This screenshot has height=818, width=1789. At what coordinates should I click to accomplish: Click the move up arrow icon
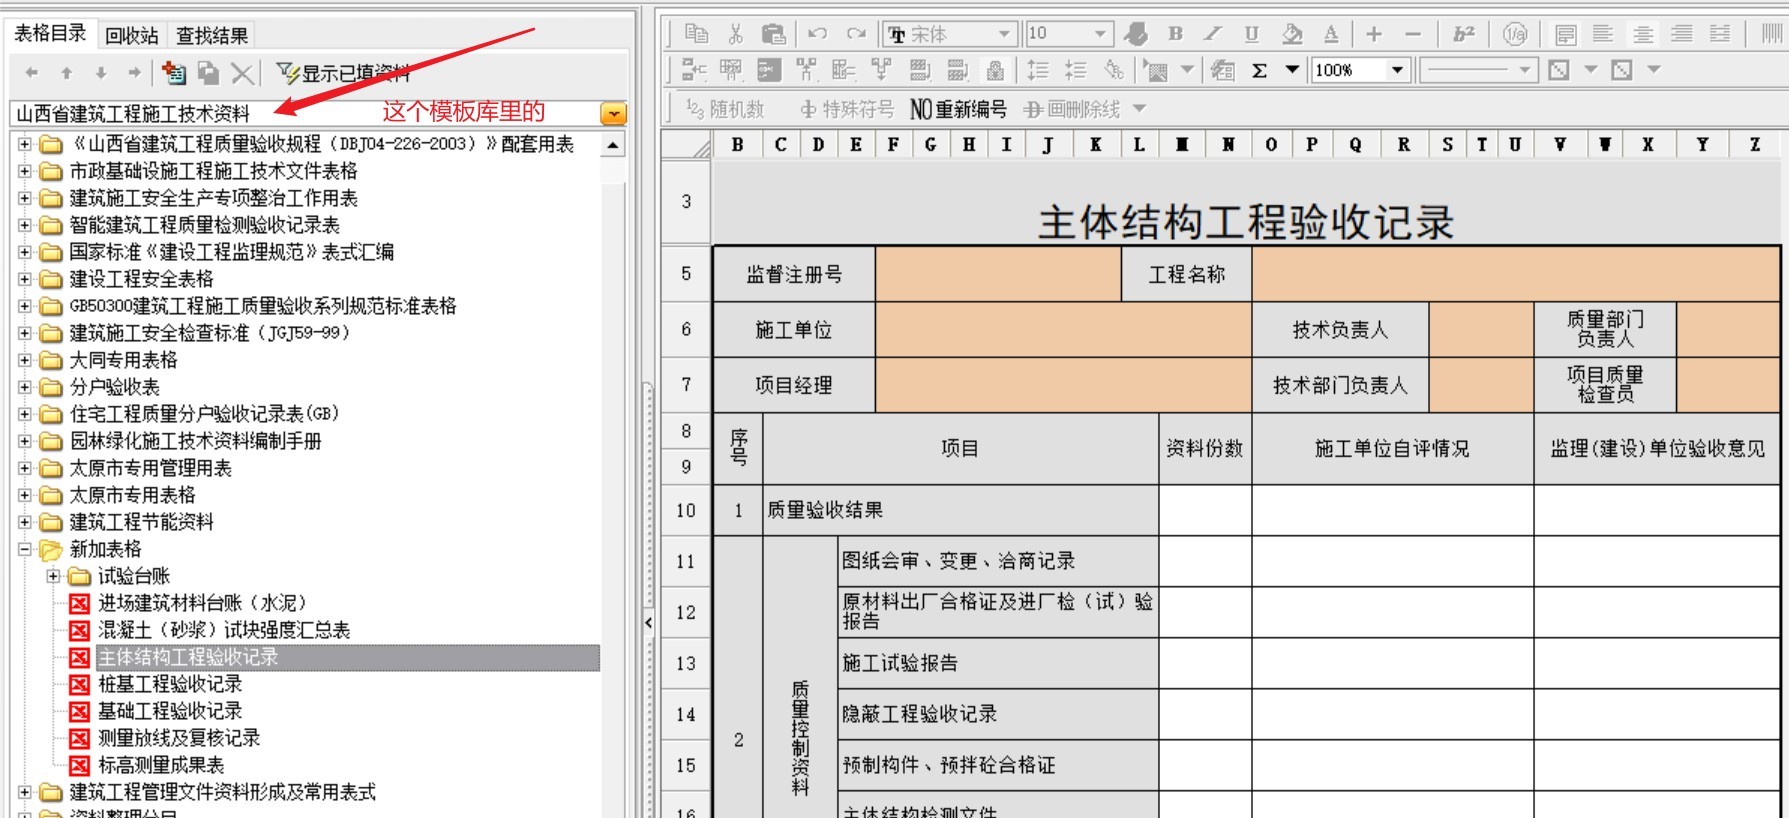(x=66, y=73)
